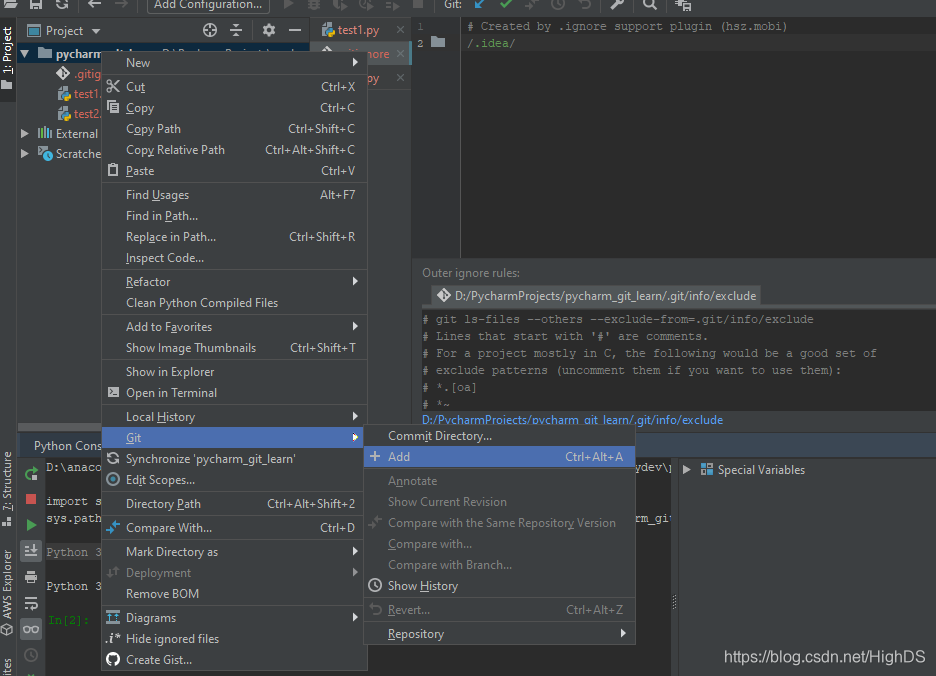The width and height of the screenshot is (936, 676).
Task: Click the console history clock icon
Action: [x=31, y=656]
